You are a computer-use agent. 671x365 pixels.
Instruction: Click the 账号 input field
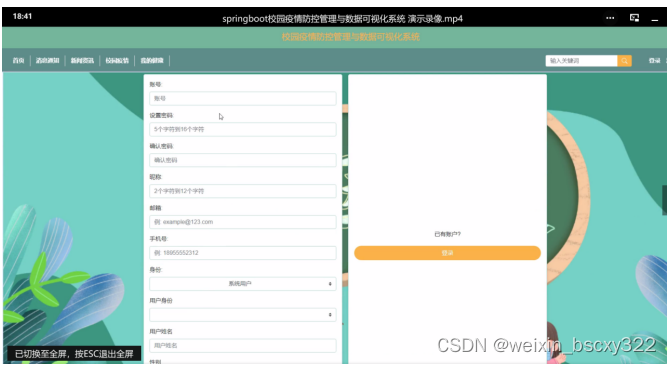click(243, 98)
